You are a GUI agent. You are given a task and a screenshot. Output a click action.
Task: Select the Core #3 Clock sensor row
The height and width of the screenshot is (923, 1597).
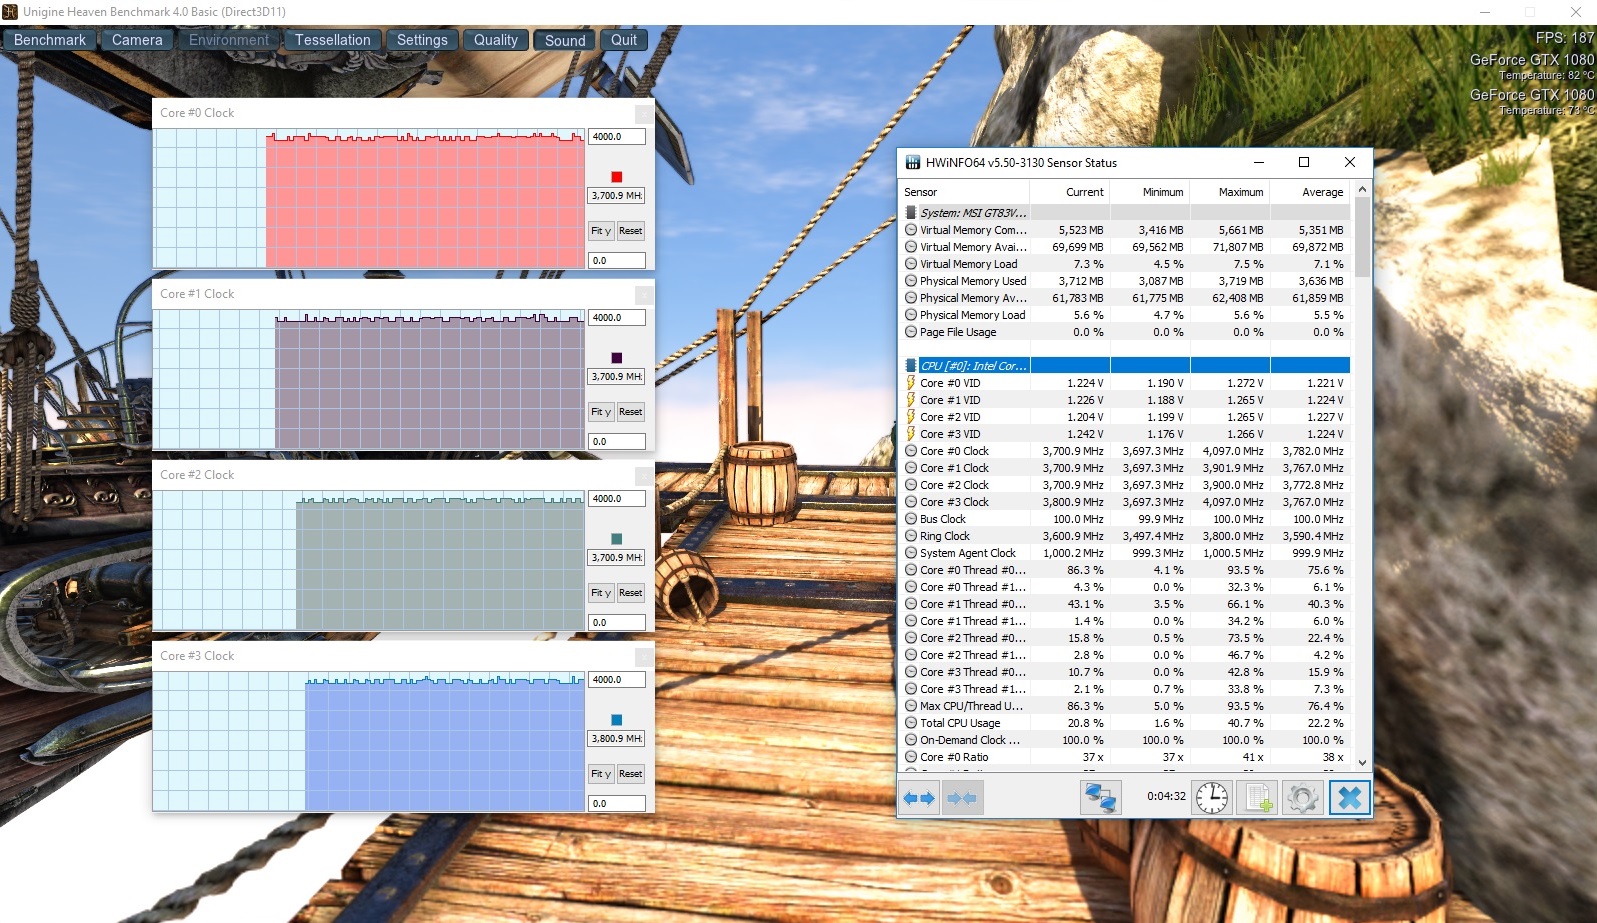[x=1127, y=502]
